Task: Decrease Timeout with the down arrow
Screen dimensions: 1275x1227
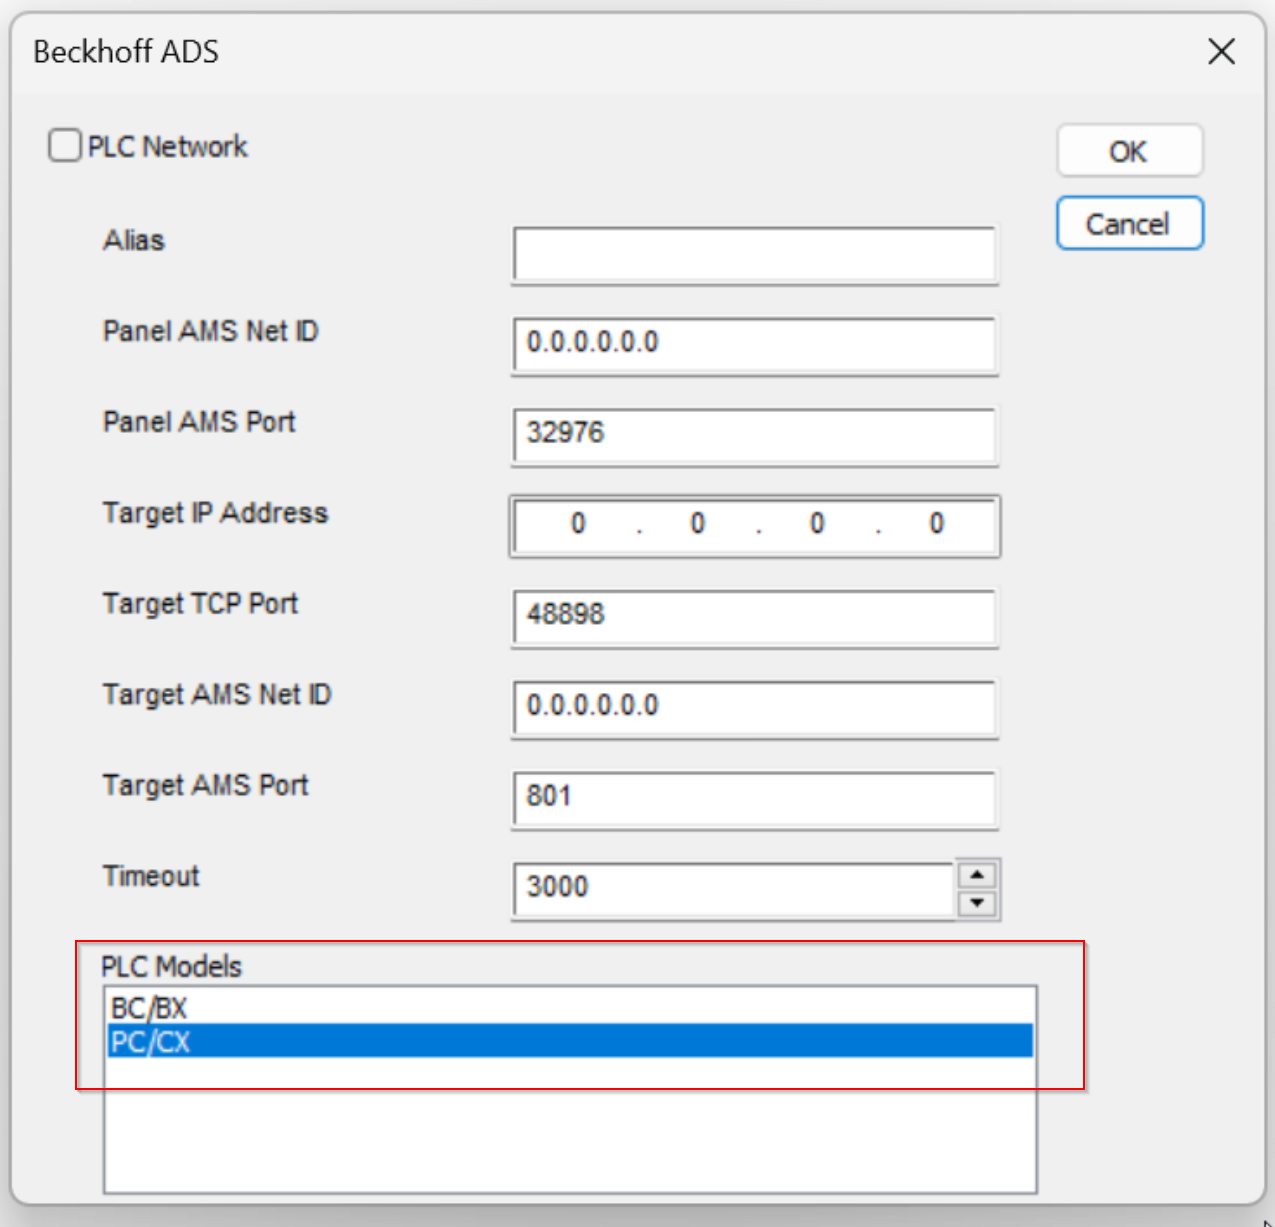Action: [977, 904]
